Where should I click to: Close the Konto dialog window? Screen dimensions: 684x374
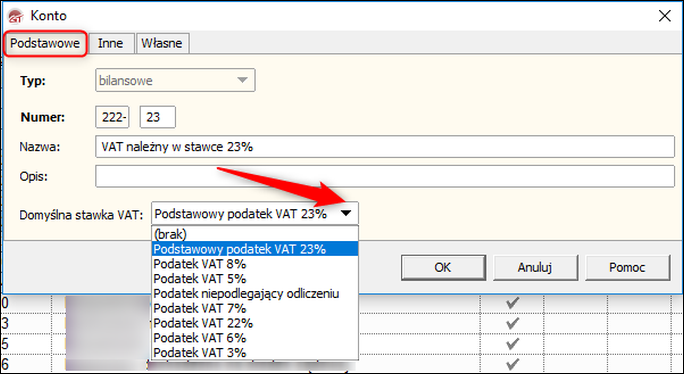664,16
